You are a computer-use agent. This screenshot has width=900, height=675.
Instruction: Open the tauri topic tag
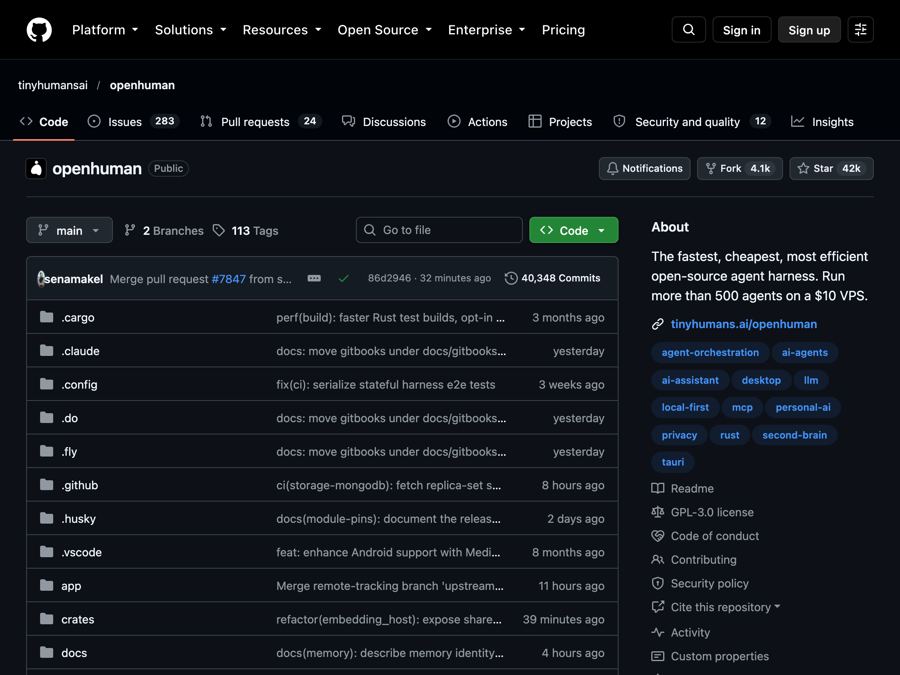point(673,462)
